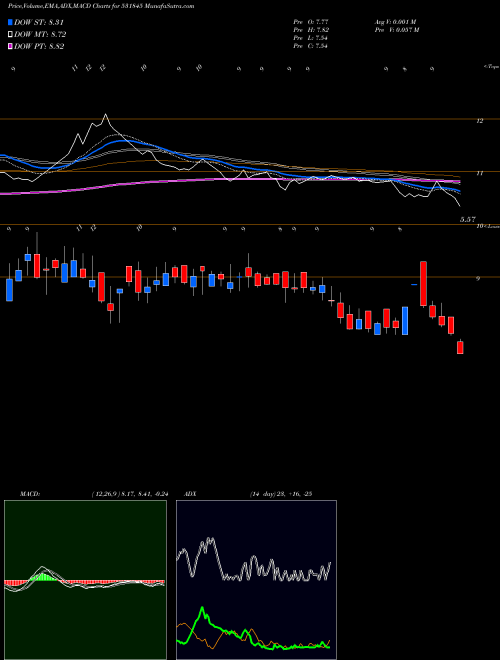500x660 pixels.
Task: Click the 5.57 value near the EMA end
Action: point(467,219)
